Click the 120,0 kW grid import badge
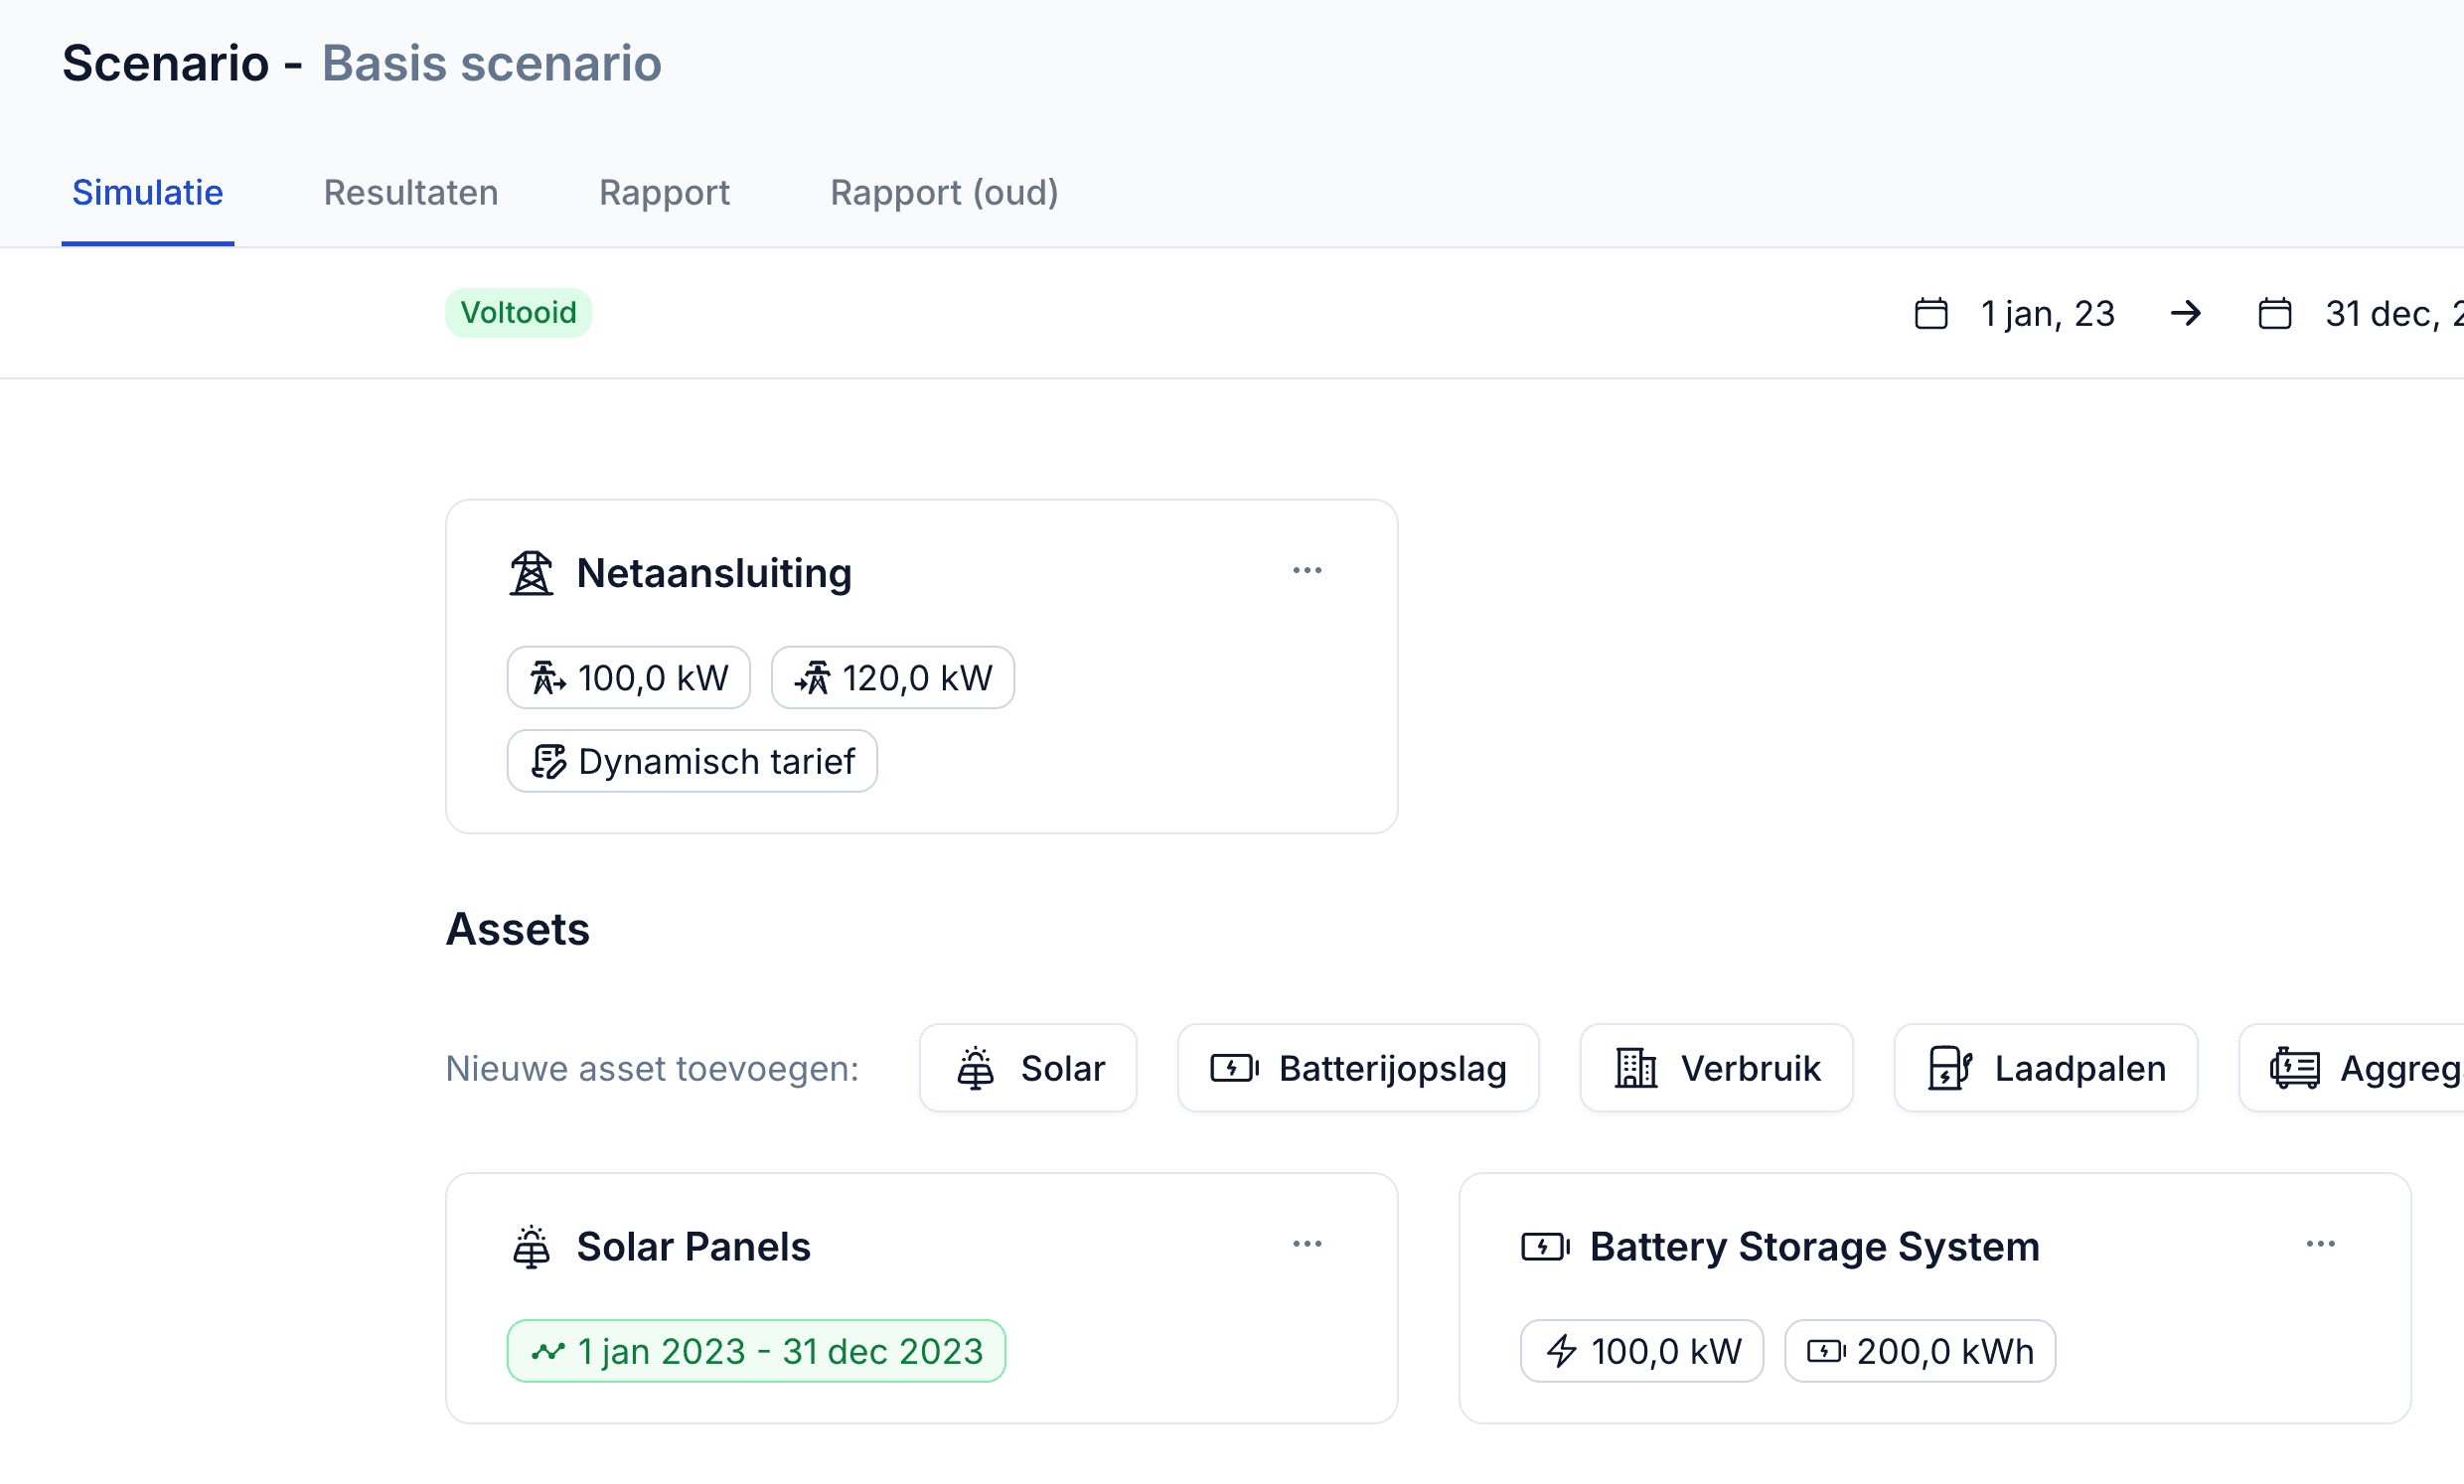The width and height of the screenshot is (2464, 1484). 892,678
